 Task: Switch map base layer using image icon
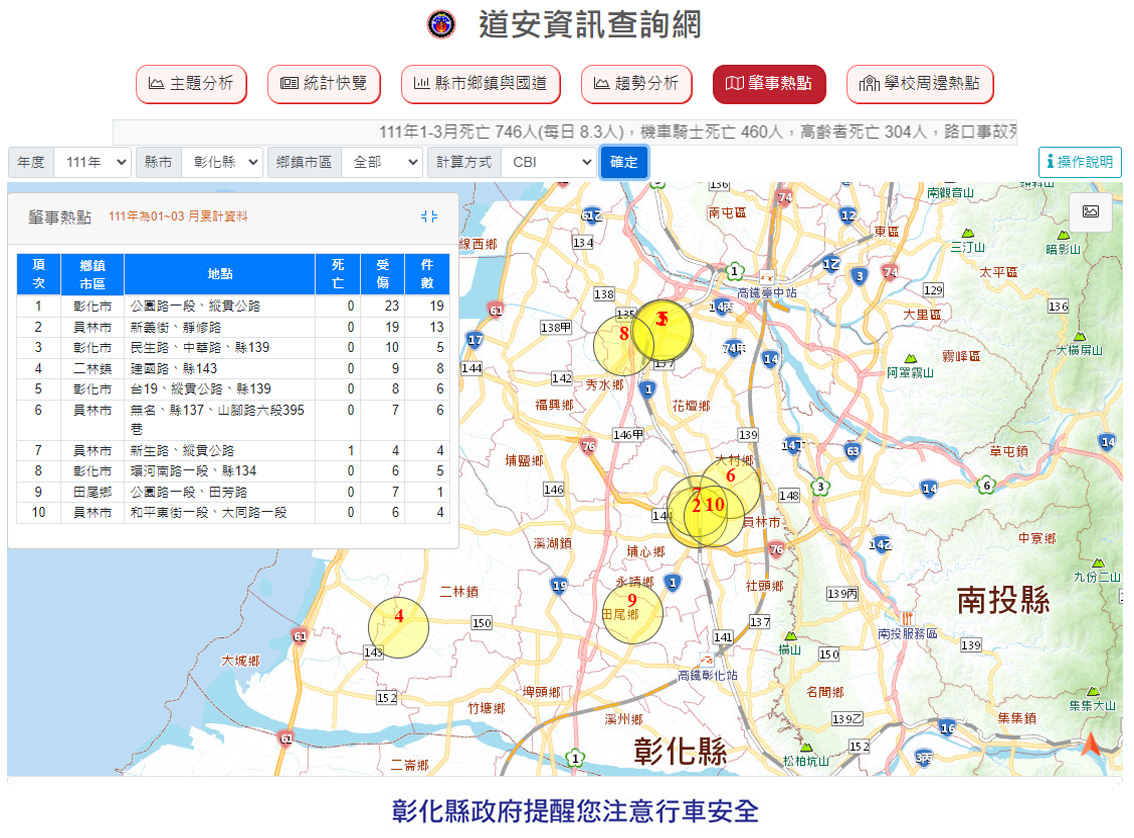(1090, 212)
